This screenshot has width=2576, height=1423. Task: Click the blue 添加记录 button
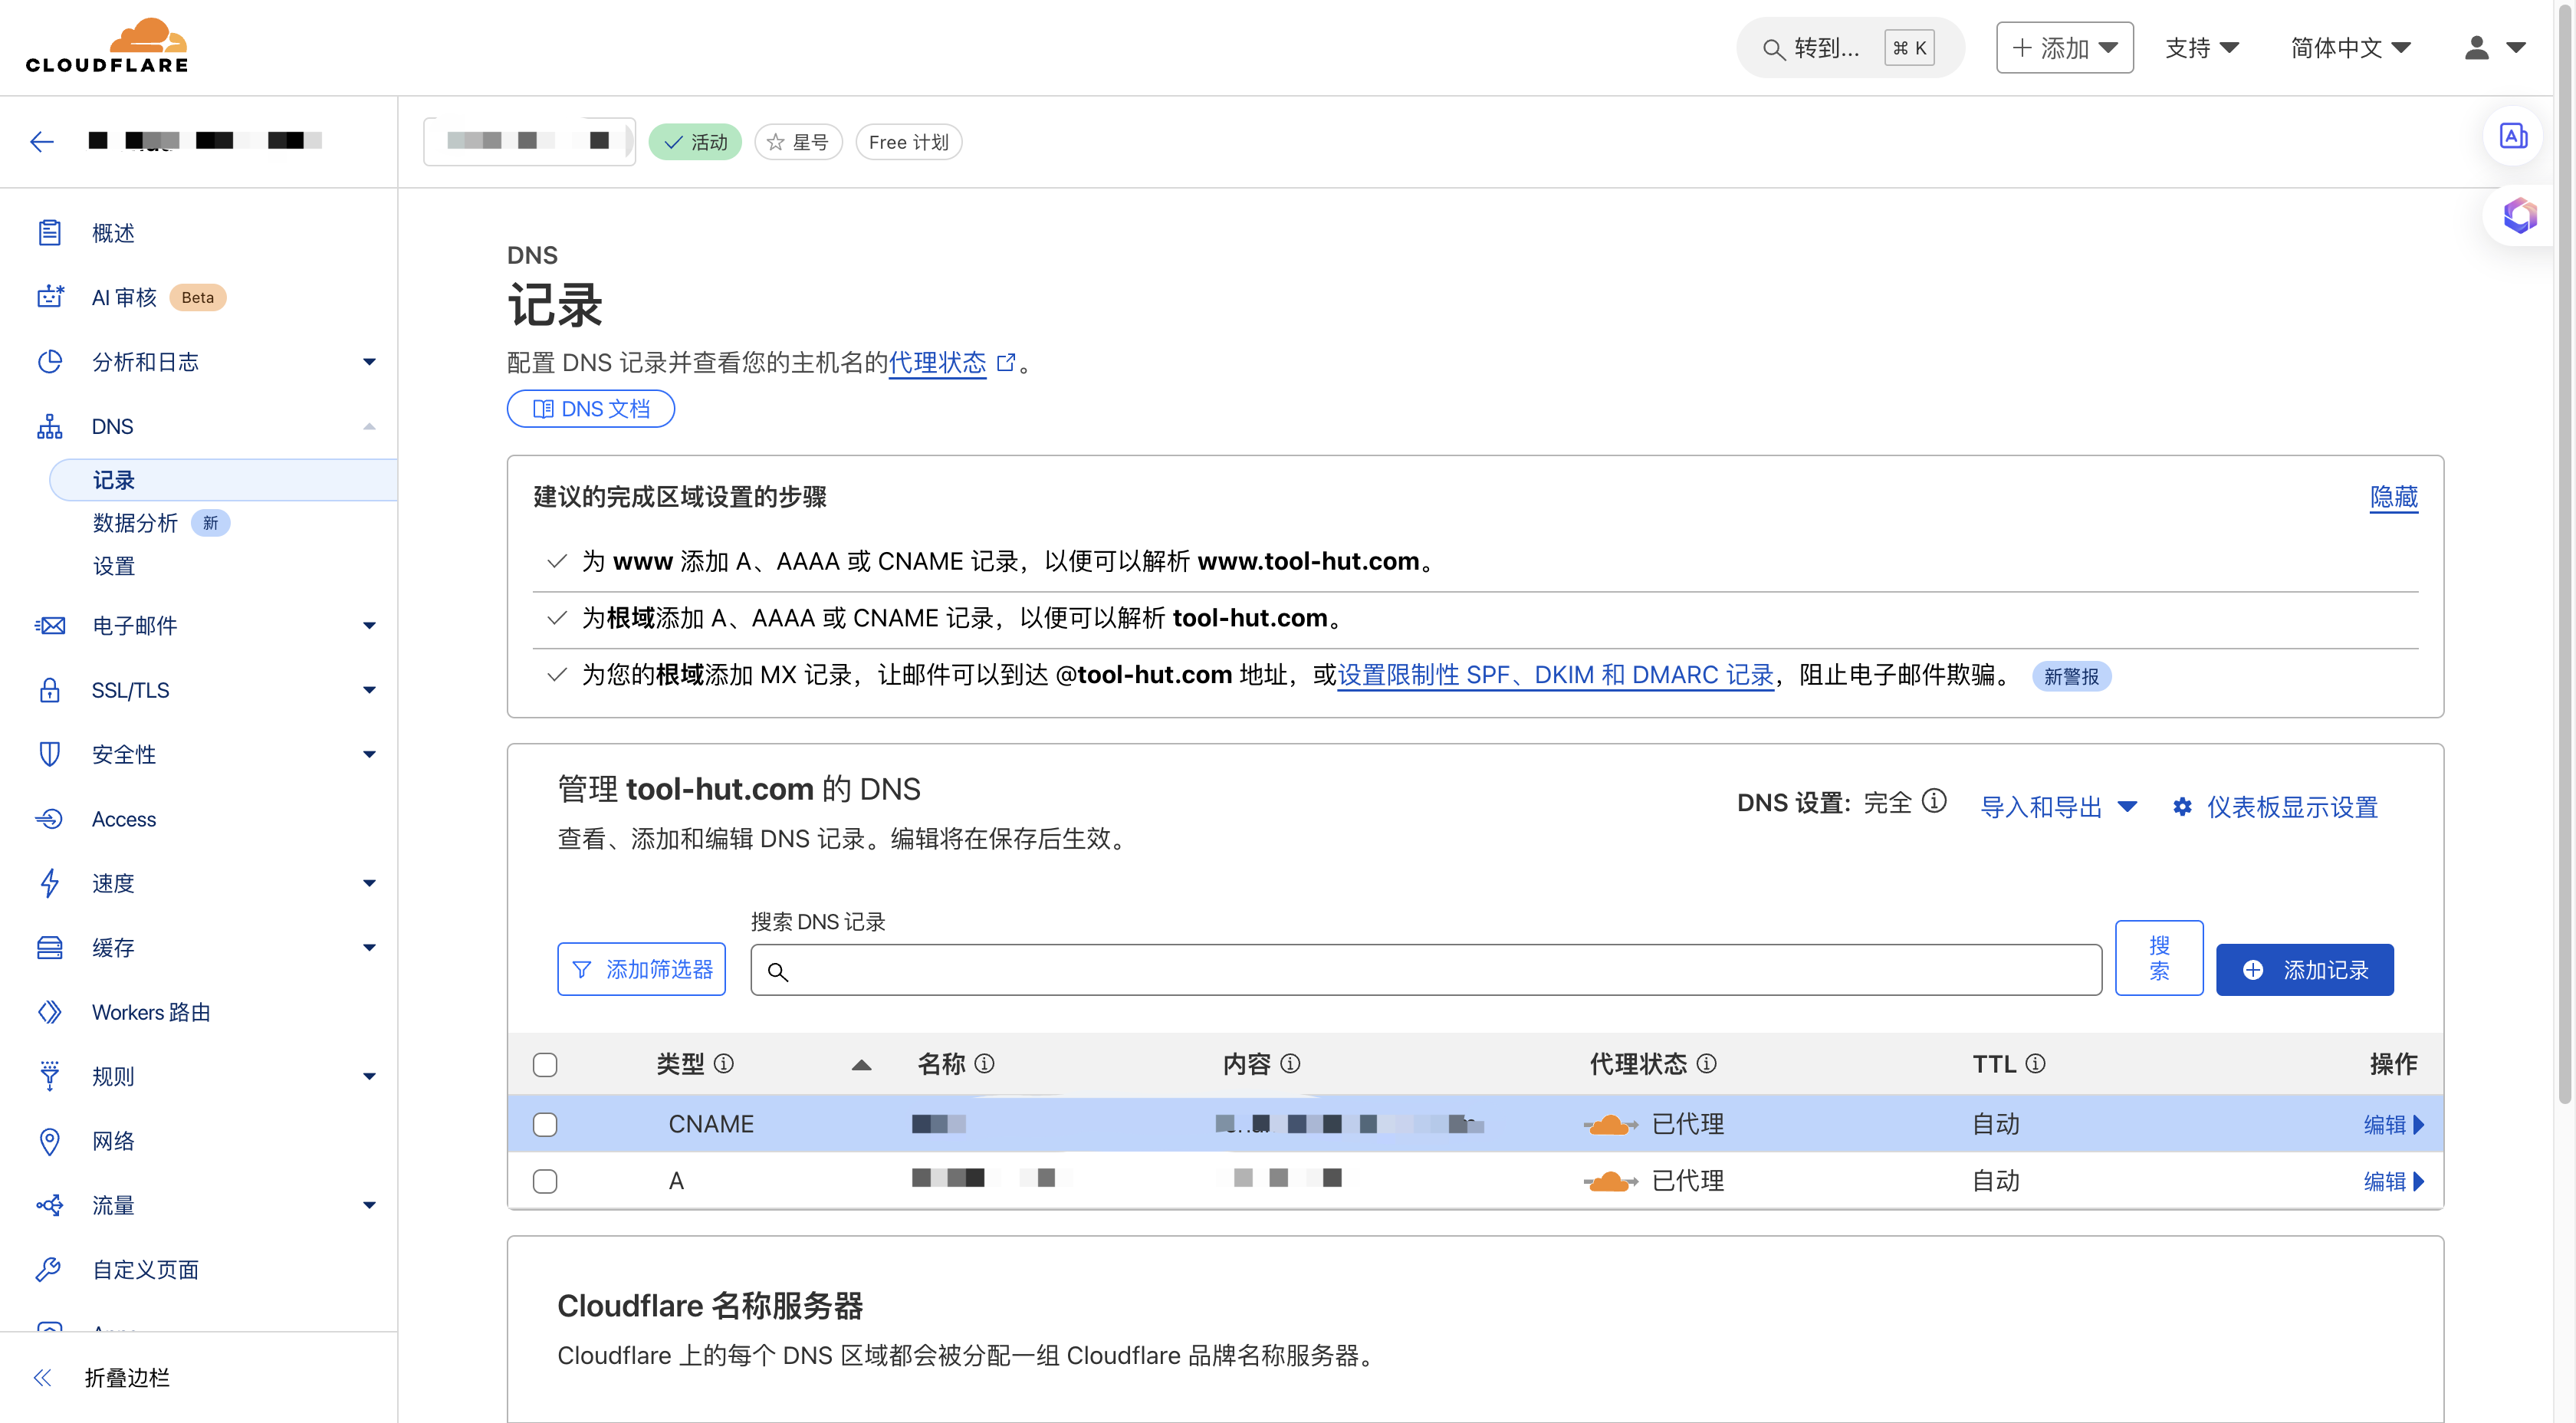[2304, 970]
